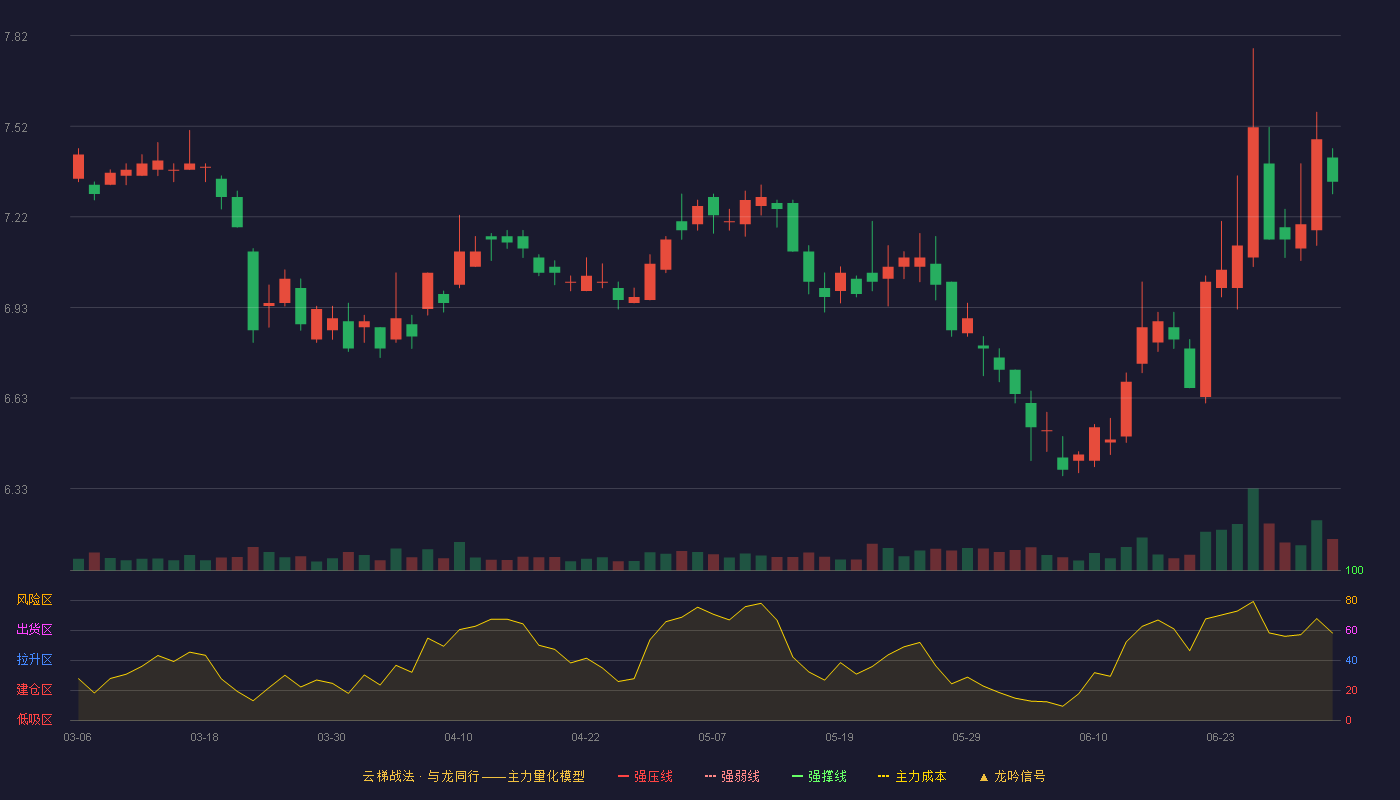
Task: Click the 06-23 date label
Action: coord(1220,737)
